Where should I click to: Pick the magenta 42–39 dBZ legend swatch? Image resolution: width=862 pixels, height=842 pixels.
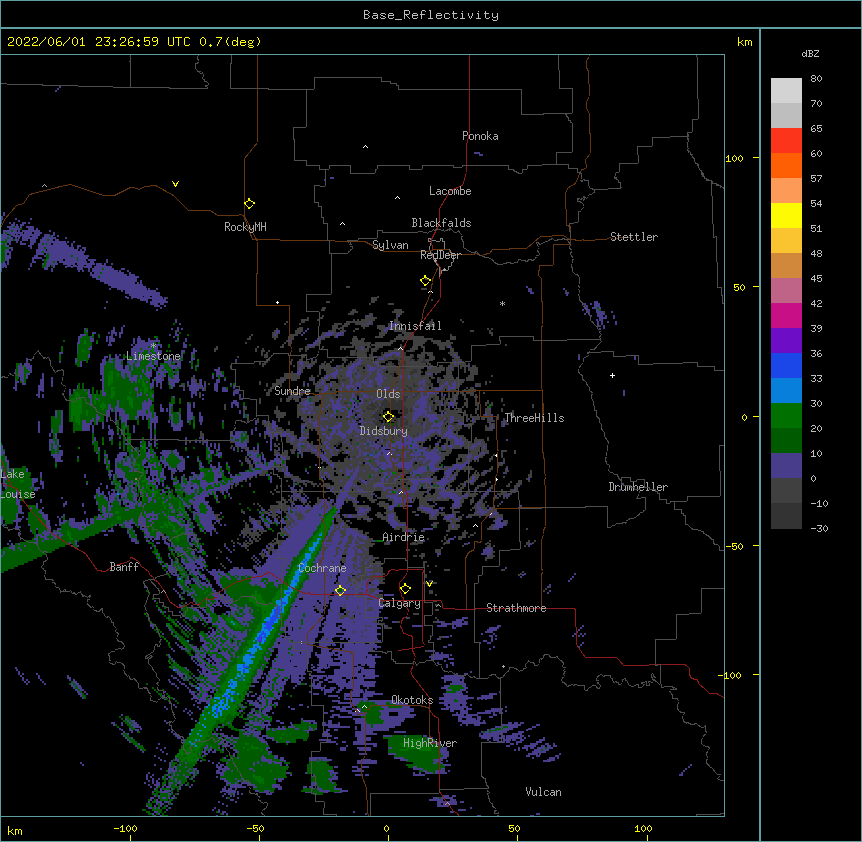786,315
